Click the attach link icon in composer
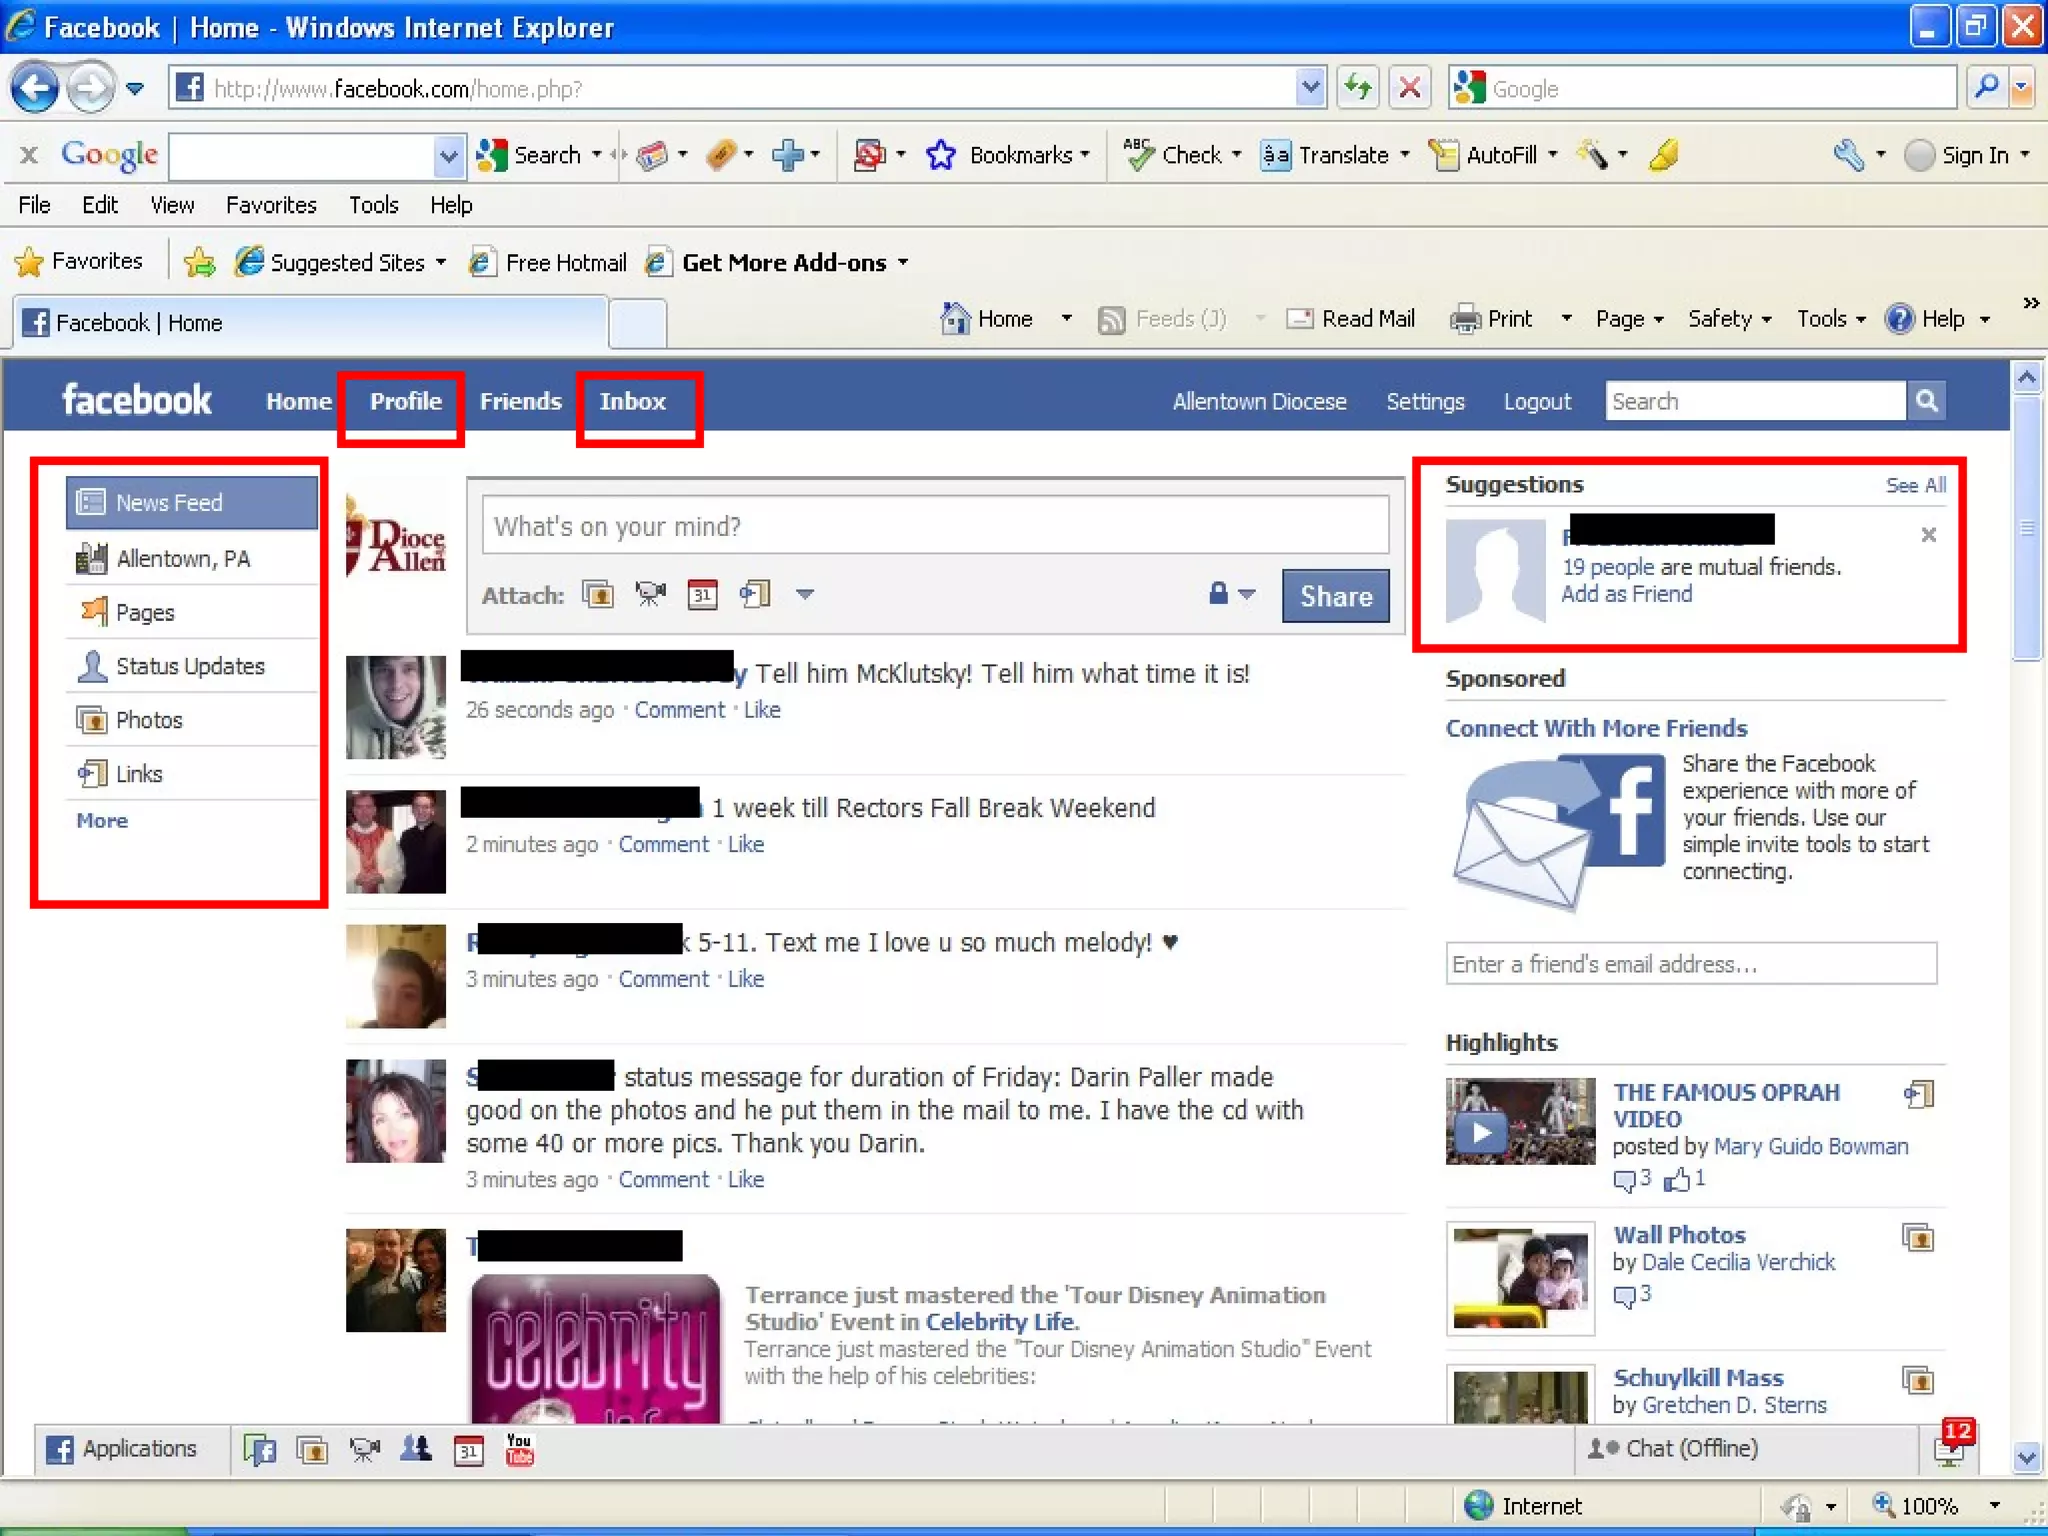 tap(755, 595)
